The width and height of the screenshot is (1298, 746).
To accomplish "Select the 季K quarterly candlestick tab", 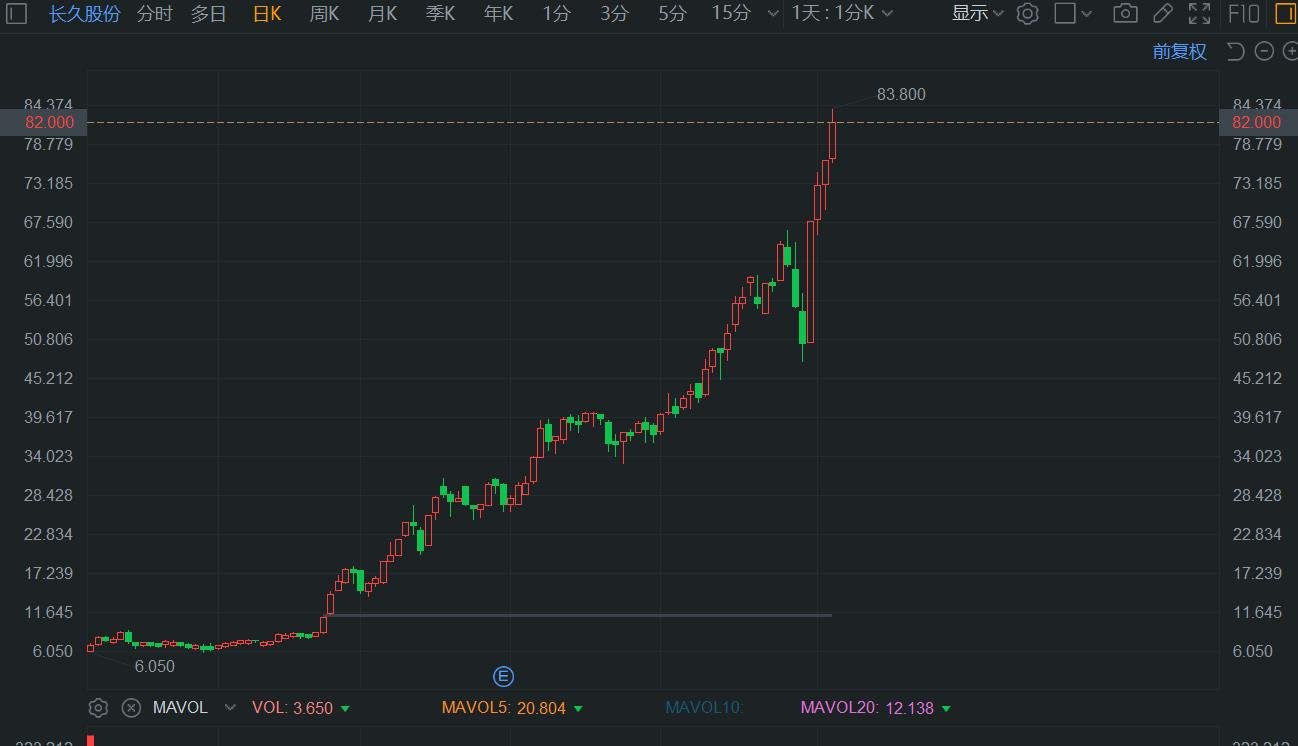I will point(440,14).
